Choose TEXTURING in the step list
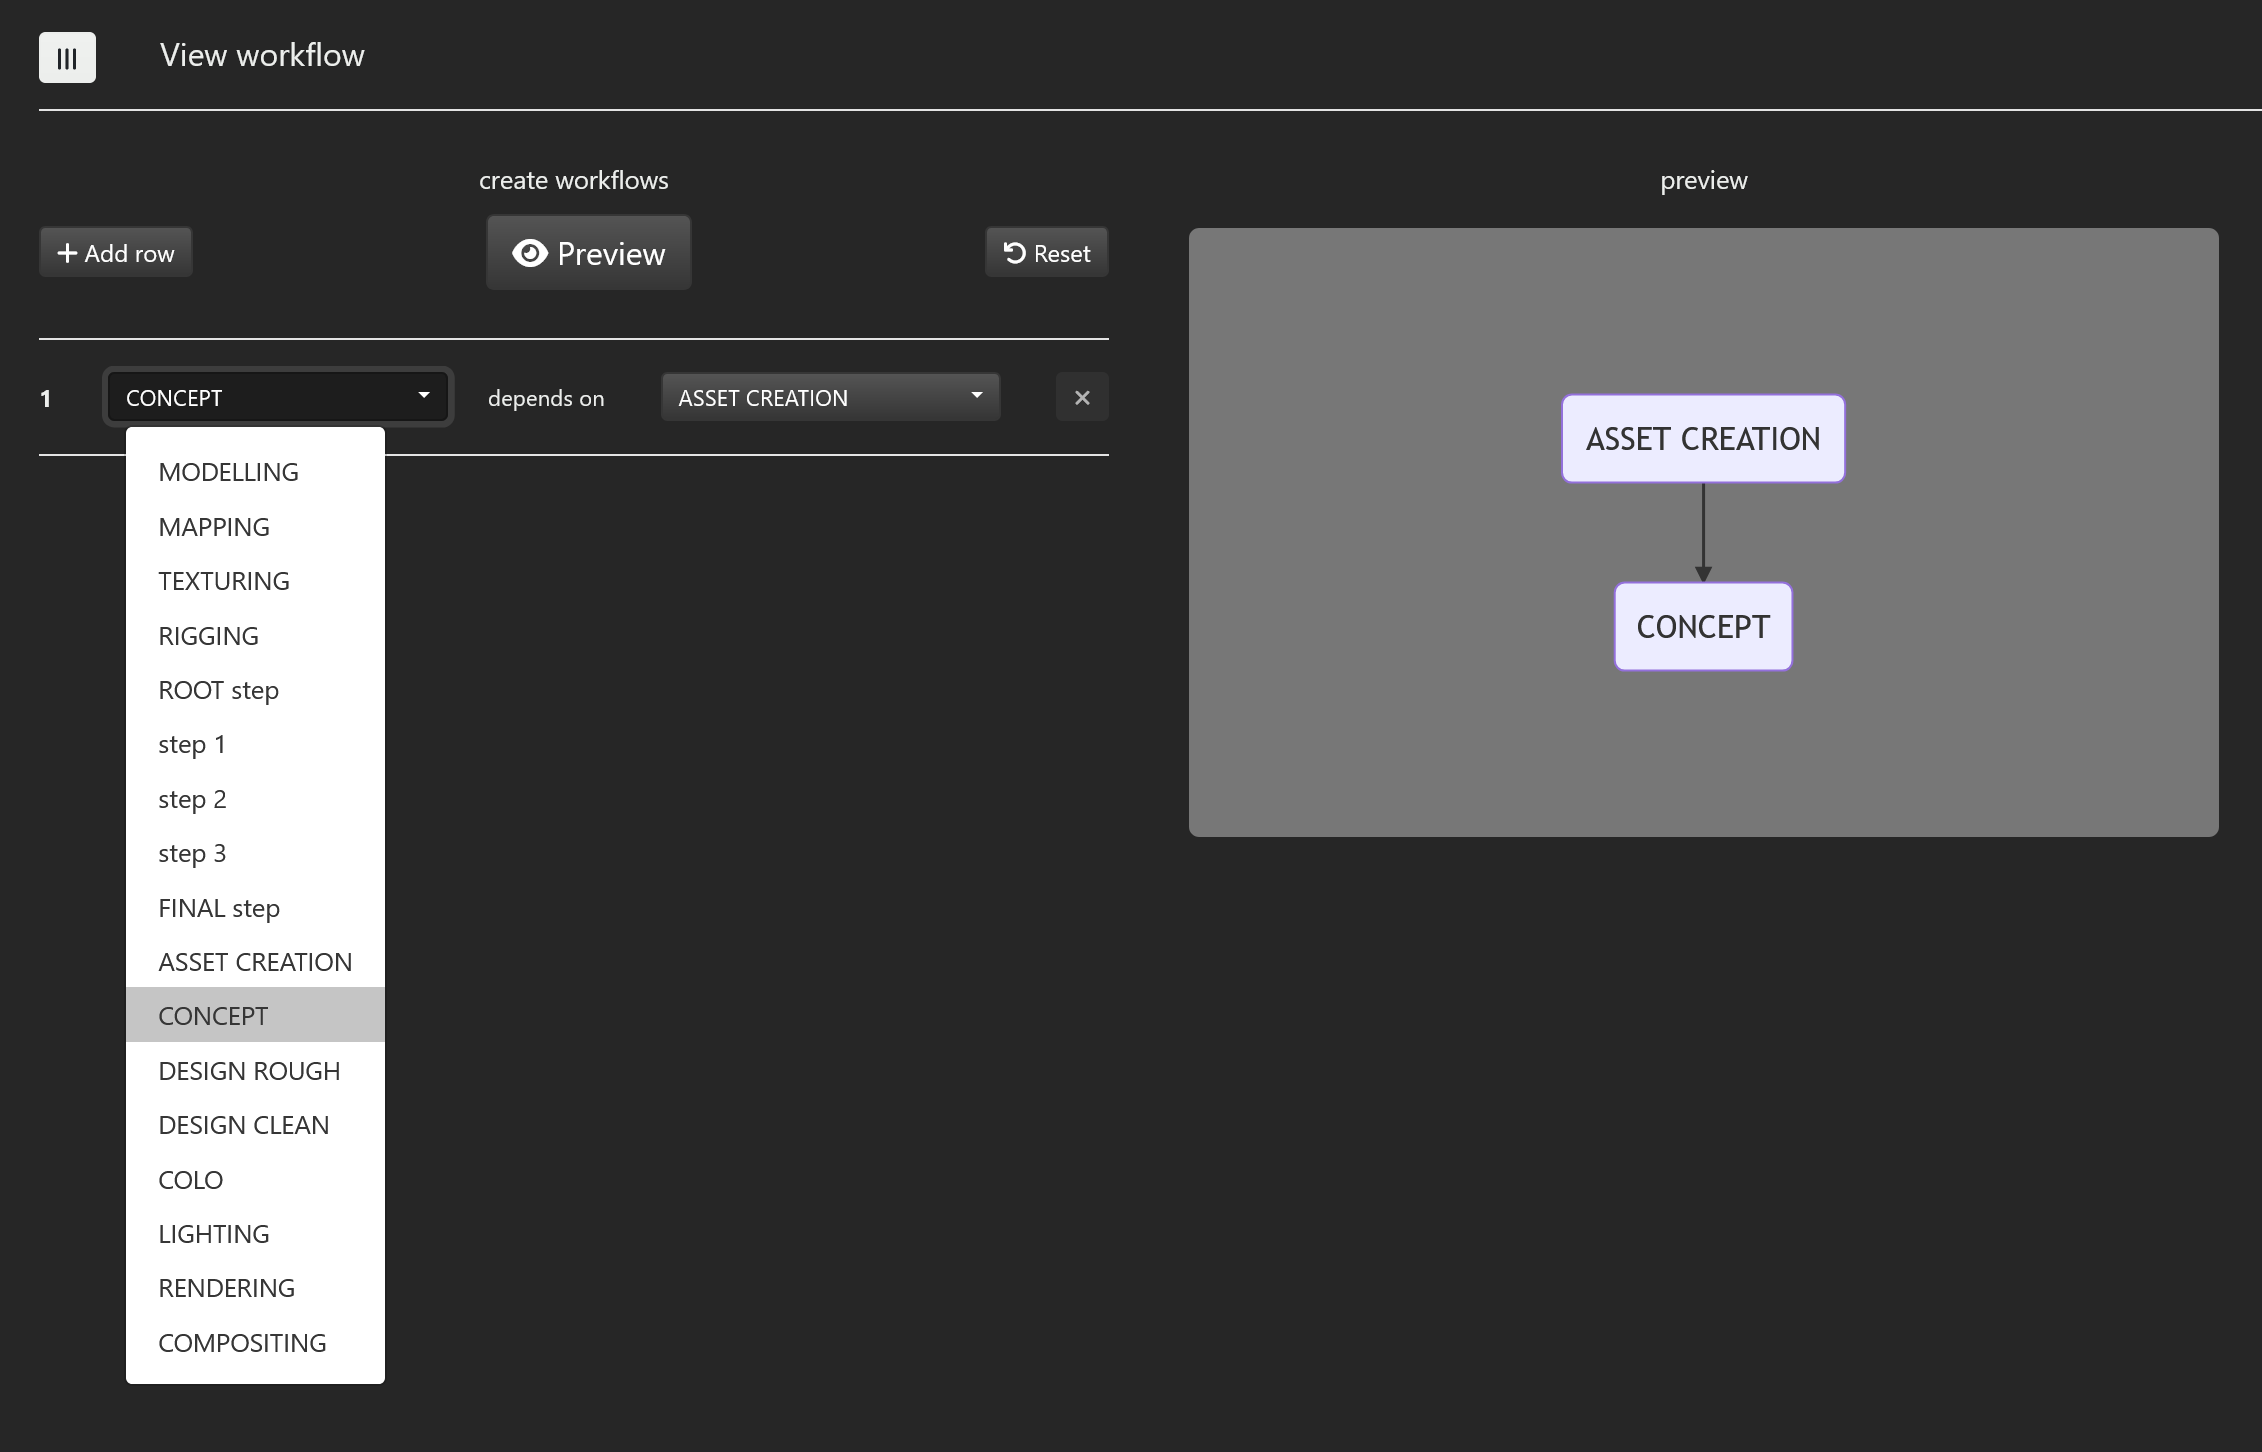 224,581
